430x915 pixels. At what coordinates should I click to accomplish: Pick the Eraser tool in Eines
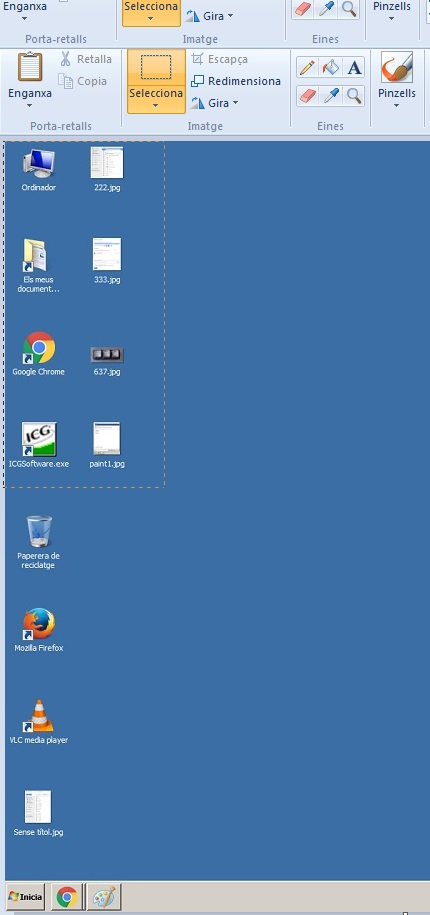point(307,96)
